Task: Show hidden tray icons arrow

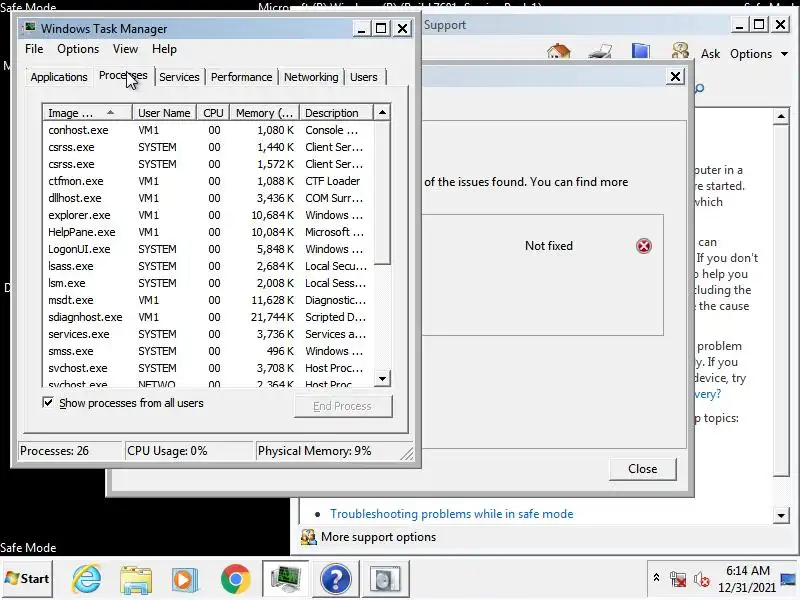Action: 656,577
